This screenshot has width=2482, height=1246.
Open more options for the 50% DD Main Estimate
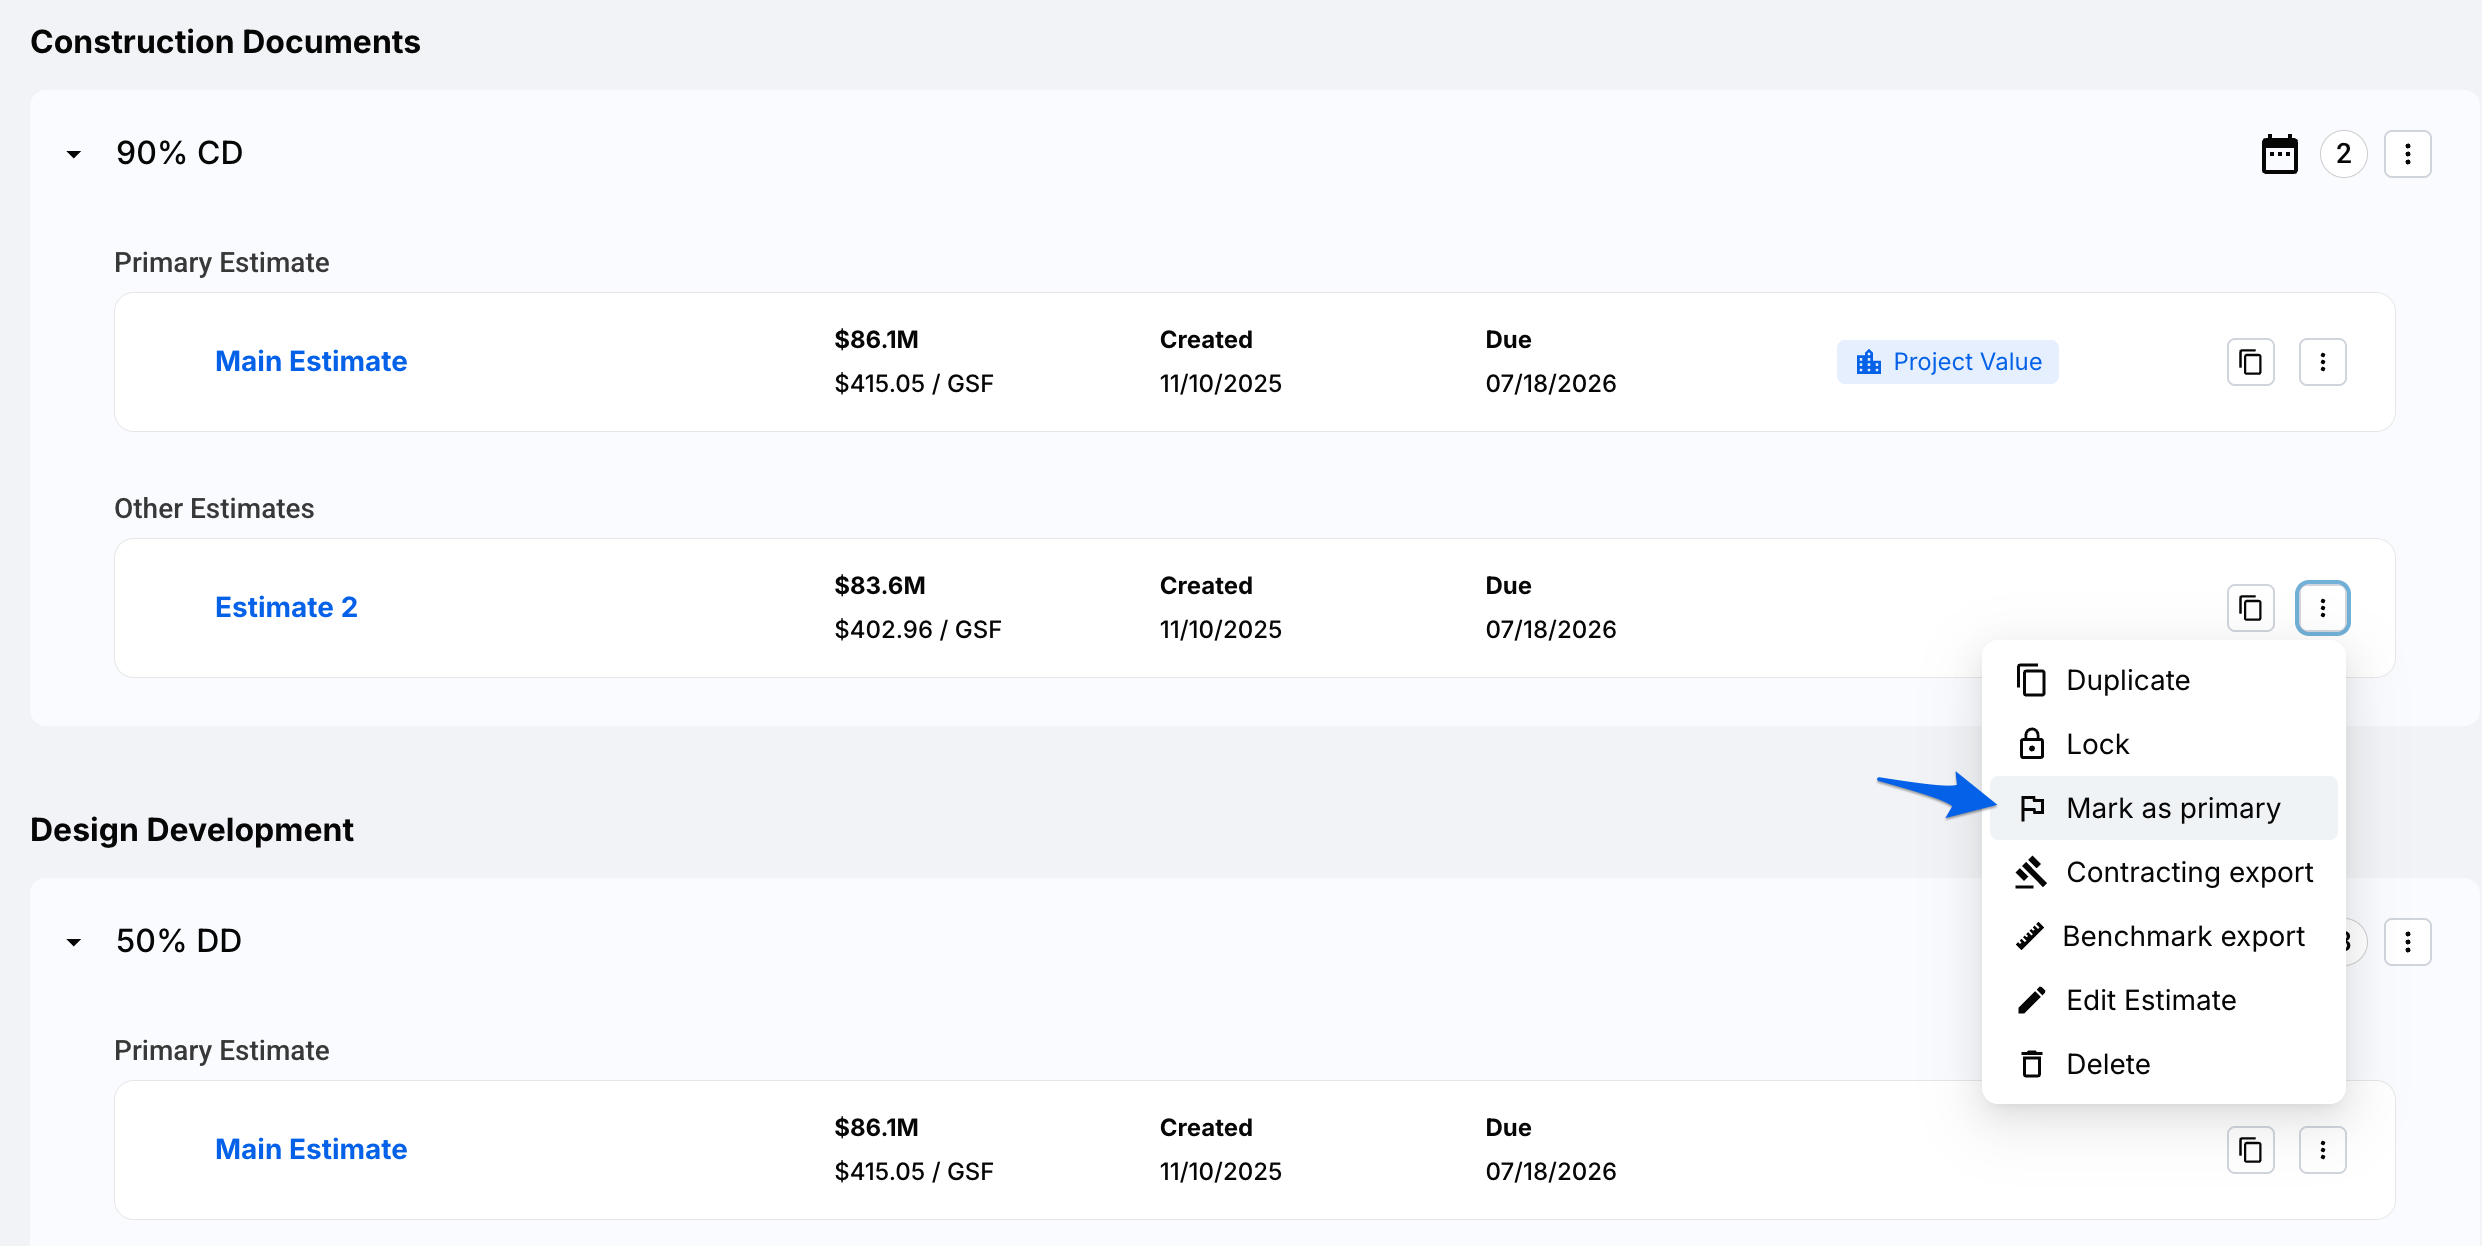click(x=2322, y=1150)
